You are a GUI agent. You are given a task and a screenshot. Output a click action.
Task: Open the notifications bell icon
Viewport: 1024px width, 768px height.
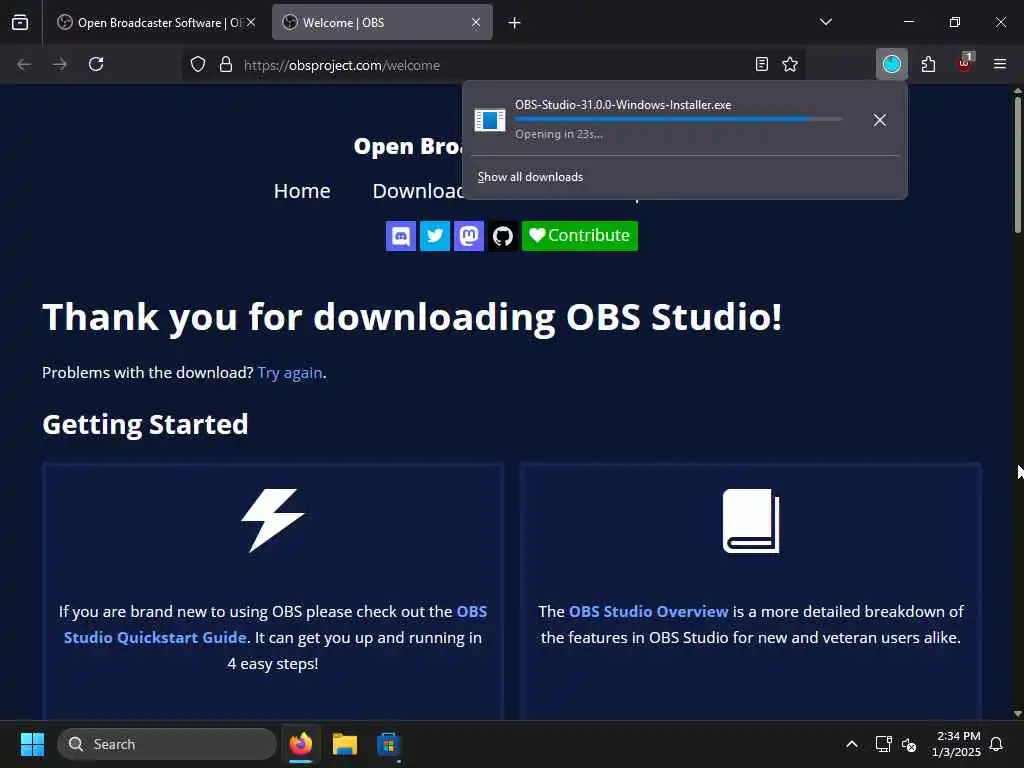point(997,744)
